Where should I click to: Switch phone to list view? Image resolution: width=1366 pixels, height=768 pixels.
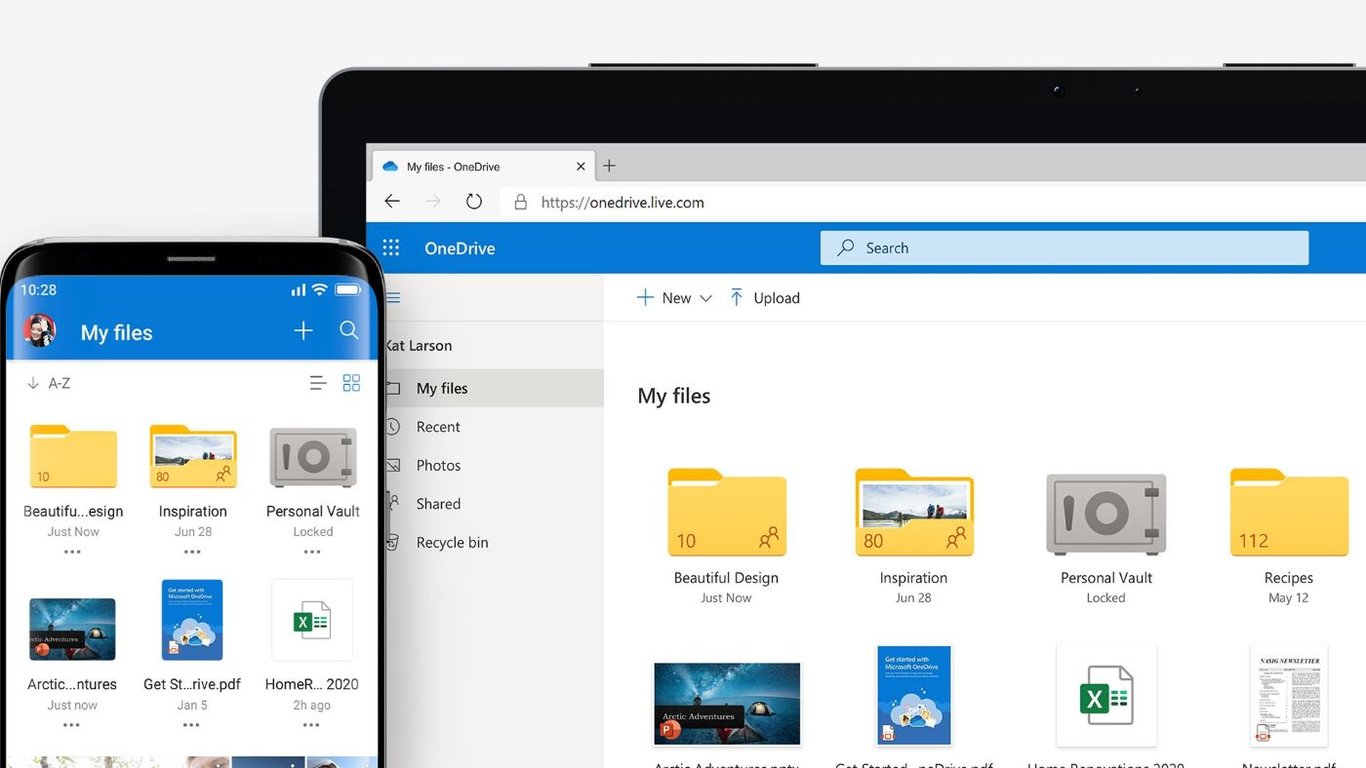pos(318,383)
